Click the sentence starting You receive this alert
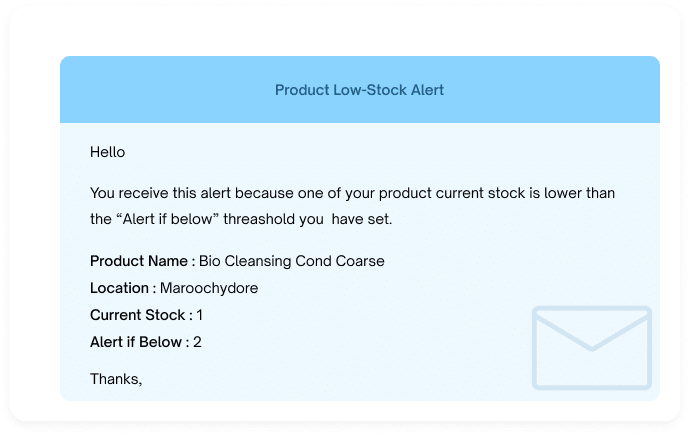 (x=352, y=206)
